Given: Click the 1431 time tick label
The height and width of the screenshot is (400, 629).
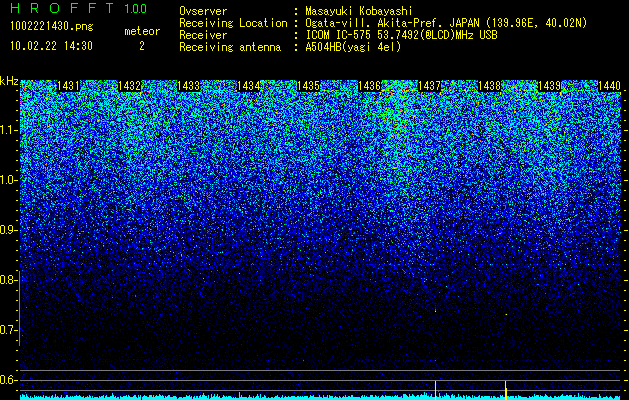Looking at the screenshot, I should click(69, 86).
